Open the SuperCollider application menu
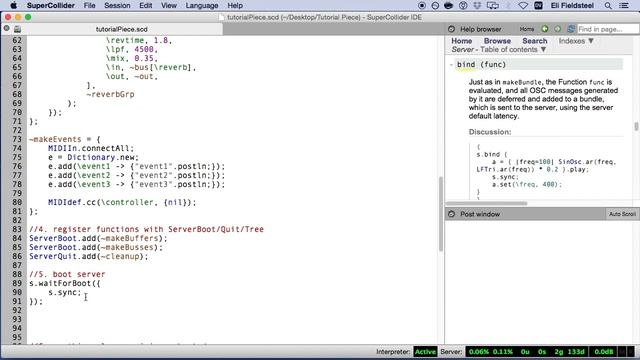 [51, 5]
